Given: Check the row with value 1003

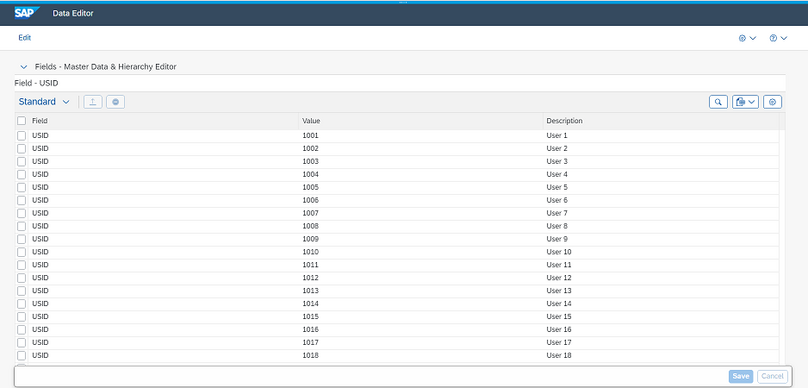Looking at the screenshot, I should click(22, 161).
